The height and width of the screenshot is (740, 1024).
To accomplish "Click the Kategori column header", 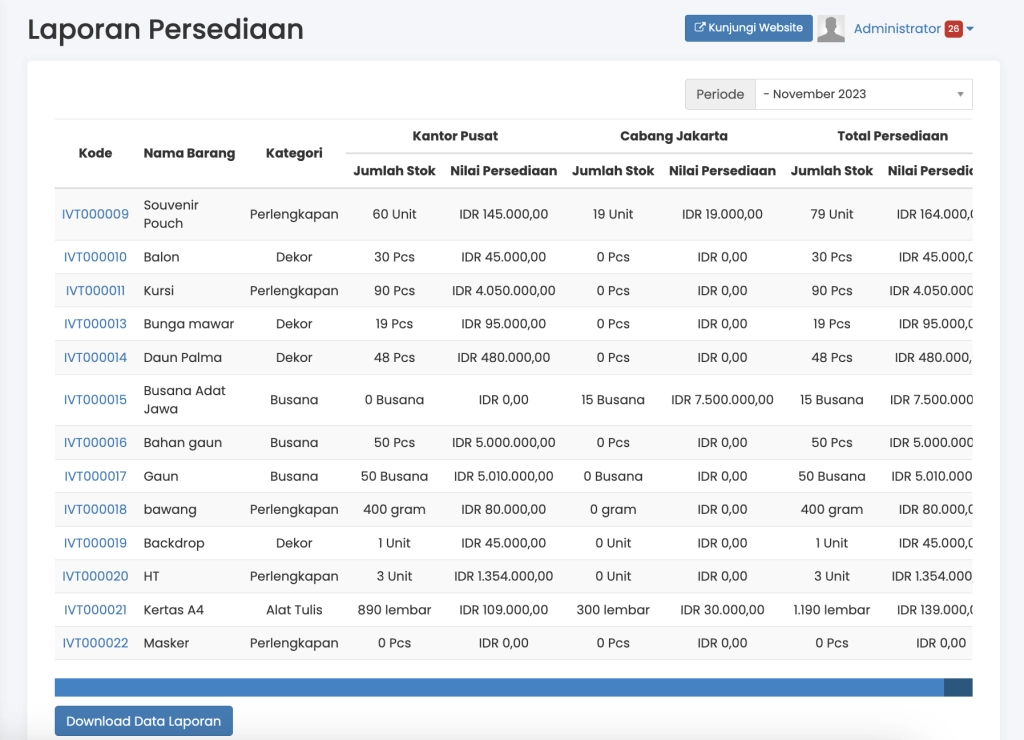I will (294, 153).
